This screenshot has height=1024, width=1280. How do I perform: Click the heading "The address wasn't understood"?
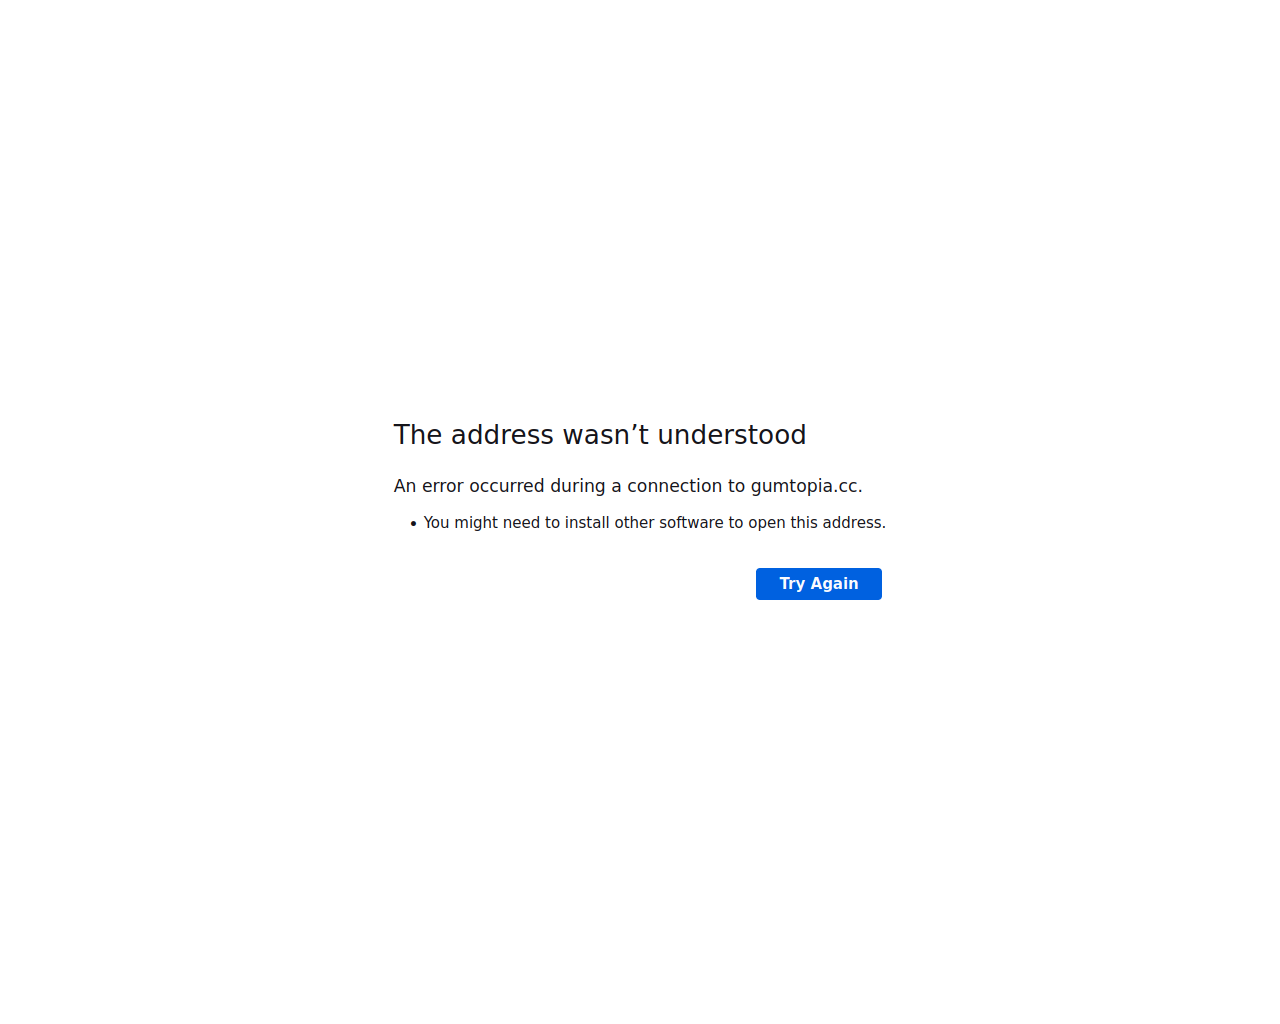[600, 435]
